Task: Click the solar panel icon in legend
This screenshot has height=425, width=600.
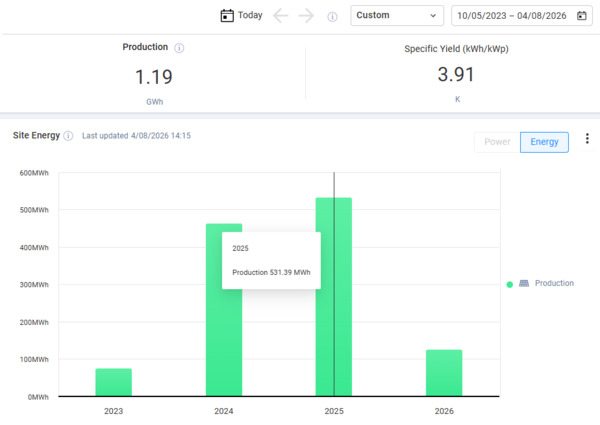Action: (x=523, y=284)
